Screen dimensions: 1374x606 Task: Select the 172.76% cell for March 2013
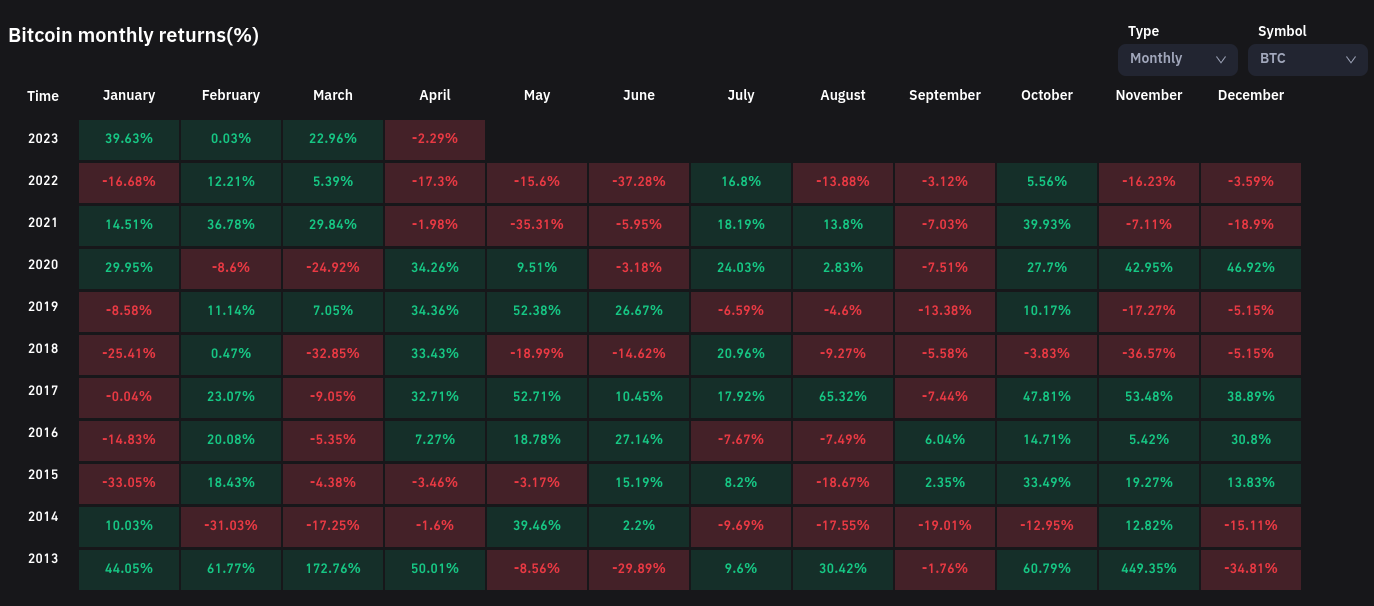(x=333, y=568)
